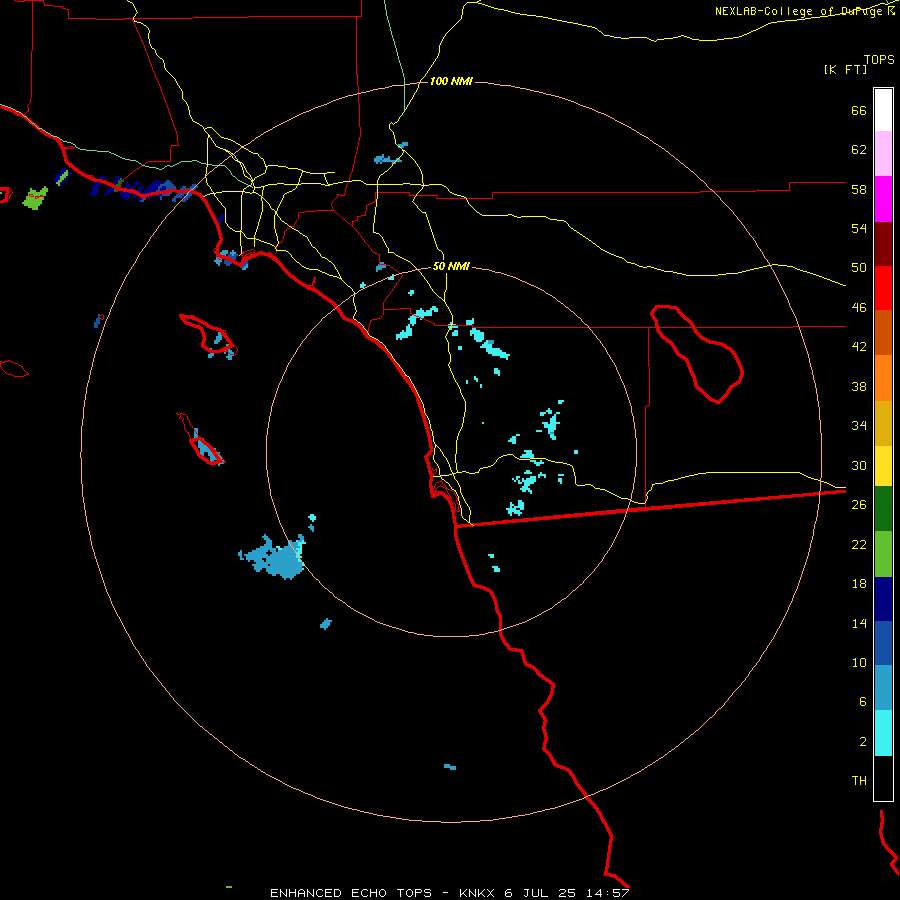
Task: Click the "50 NMI" range ring label
Action: point(451,266)
